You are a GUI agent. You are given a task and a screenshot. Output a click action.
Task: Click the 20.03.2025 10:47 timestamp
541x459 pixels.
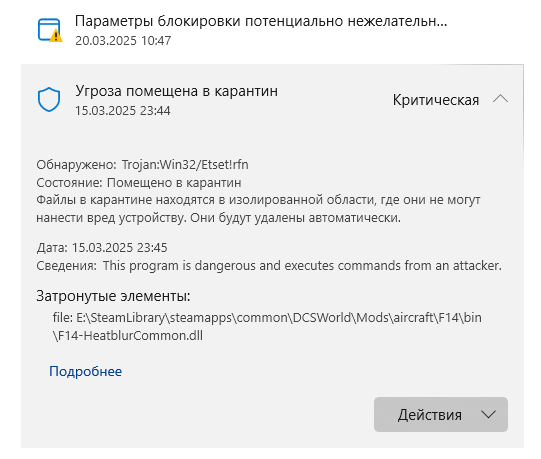tap(123, 41)
